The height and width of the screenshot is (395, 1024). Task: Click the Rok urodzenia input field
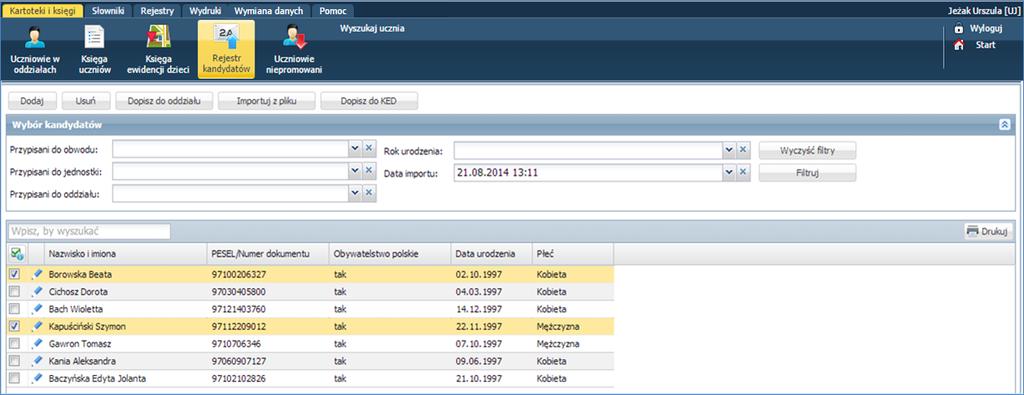[x=588, y=151]
